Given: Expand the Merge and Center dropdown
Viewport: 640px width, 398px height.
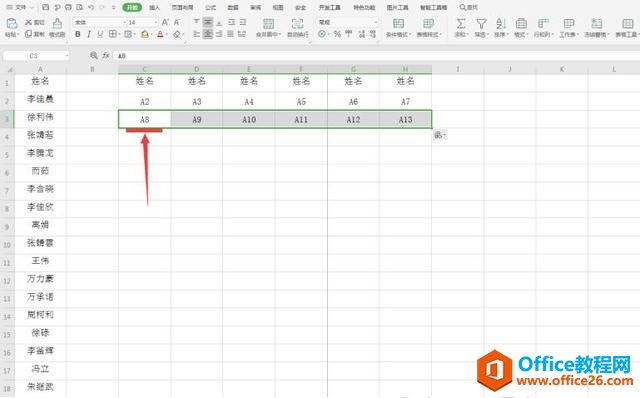Looking at the screenshot, I should (x=269, y=35).
